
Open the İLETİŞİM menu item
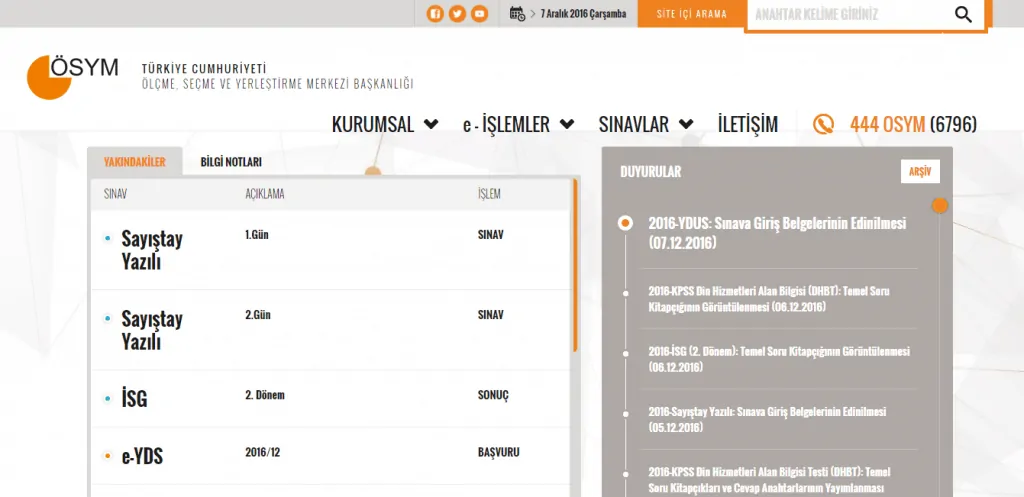pos(747,125)
